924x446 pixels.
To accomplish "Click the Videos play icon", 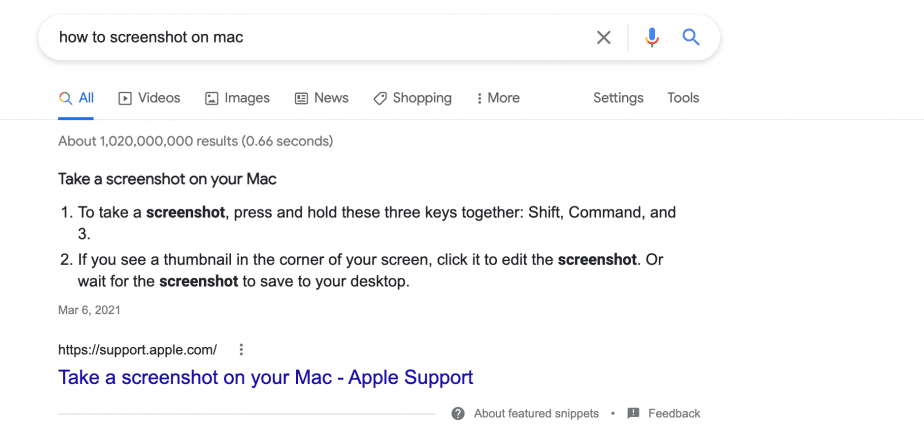I will click(125, 98).
